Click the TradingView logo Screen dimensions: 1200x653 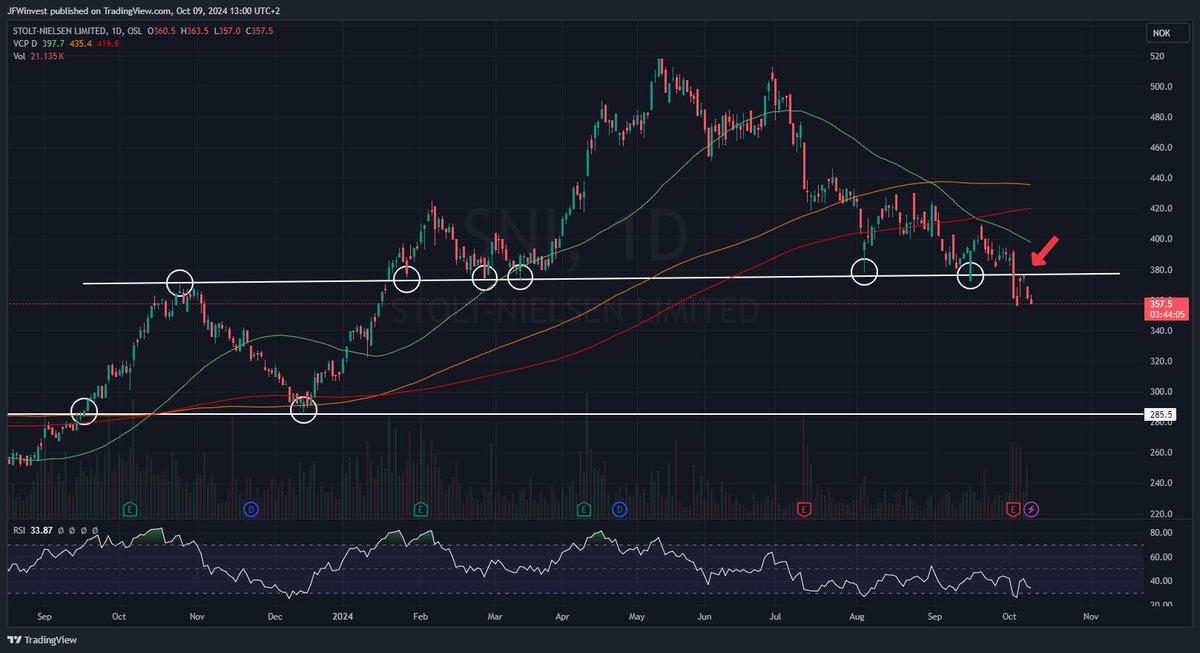[x=43, y=639]
